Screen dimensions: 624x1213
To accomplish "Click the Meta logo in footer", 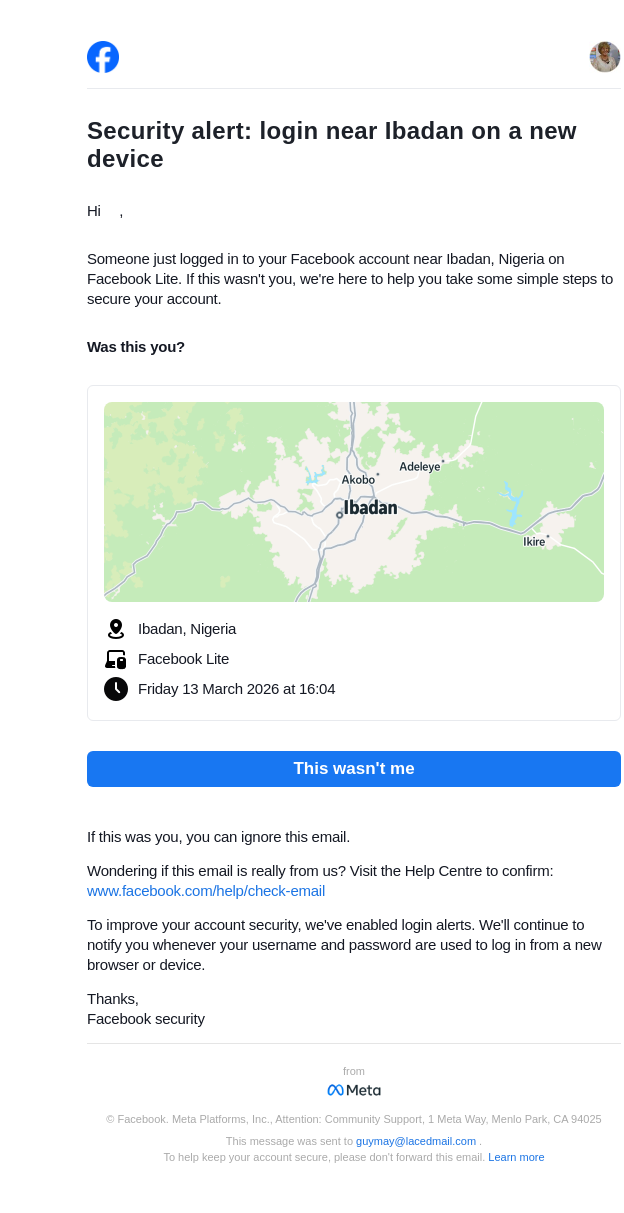I will pyautogui.click(x=354, y=1090).
